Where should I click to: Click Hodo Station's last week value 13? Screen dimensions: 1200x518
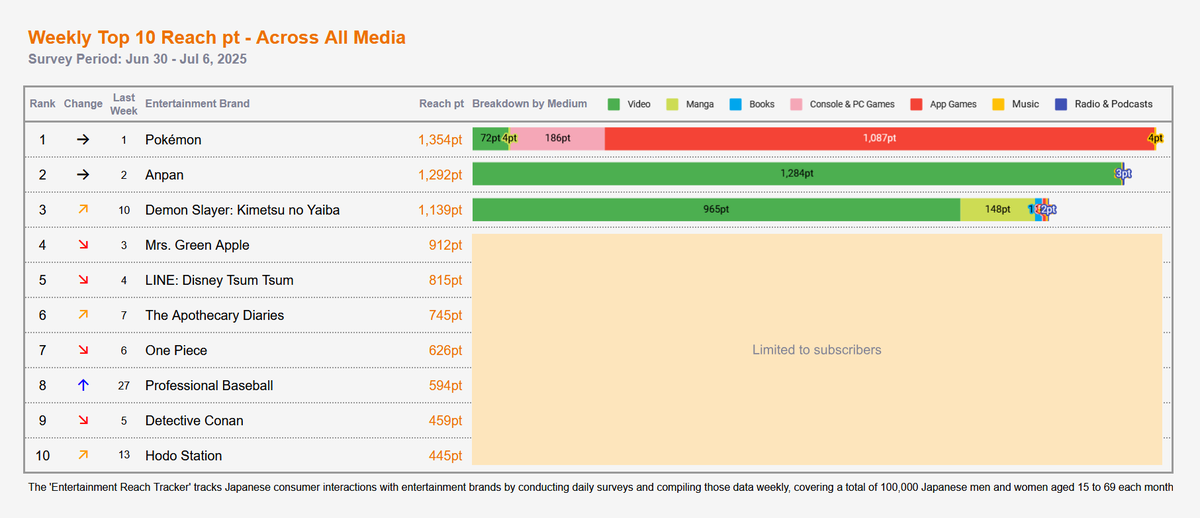(x=124, y=455)
